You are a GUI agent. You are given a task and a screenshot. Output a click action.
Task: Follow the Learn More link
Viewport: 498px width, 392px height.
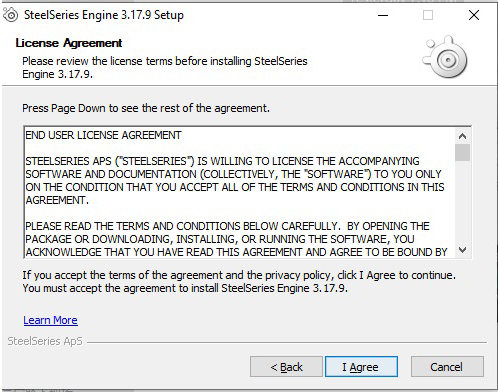point(50,320)
